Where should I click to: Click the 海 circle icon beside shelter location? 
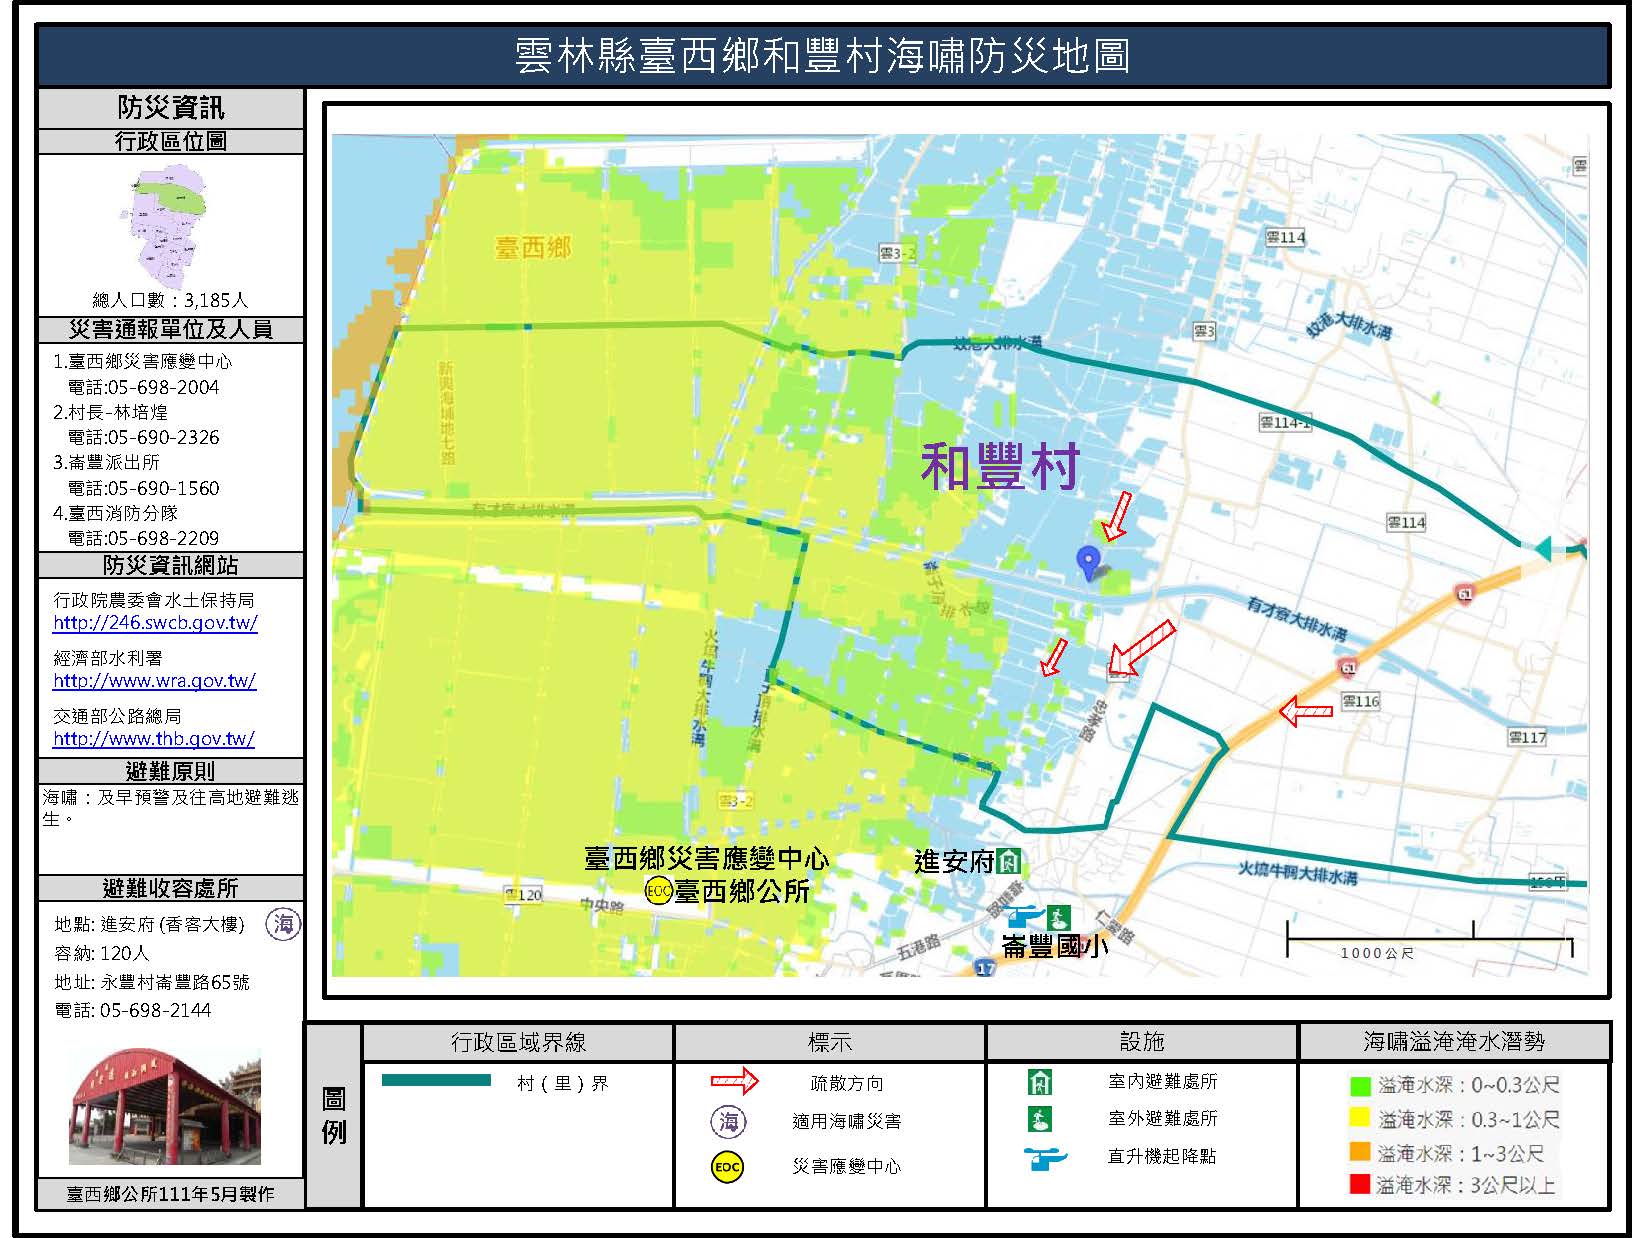tap(283, 924)
